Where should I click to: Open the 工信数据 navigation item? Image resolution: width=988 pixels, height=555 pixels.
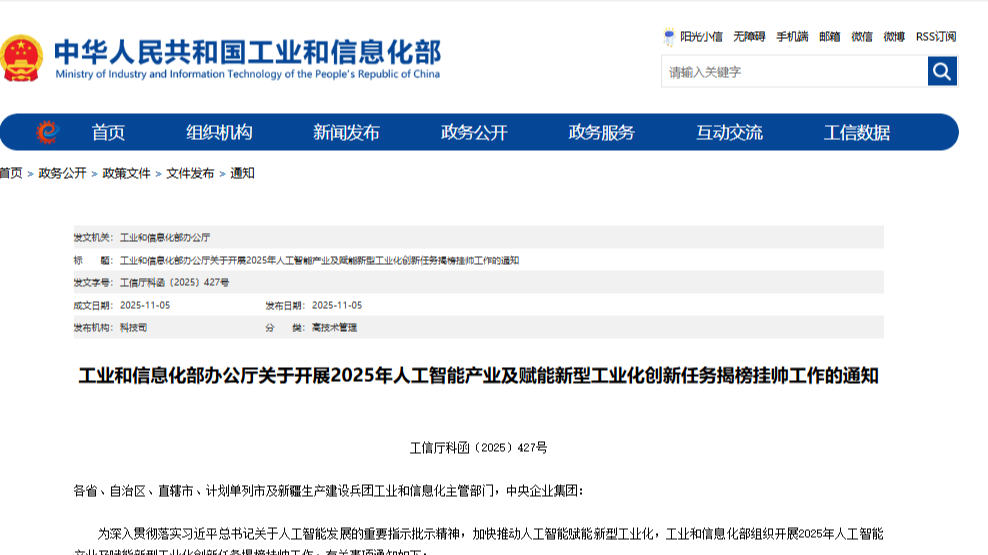[x=856, y=132]
